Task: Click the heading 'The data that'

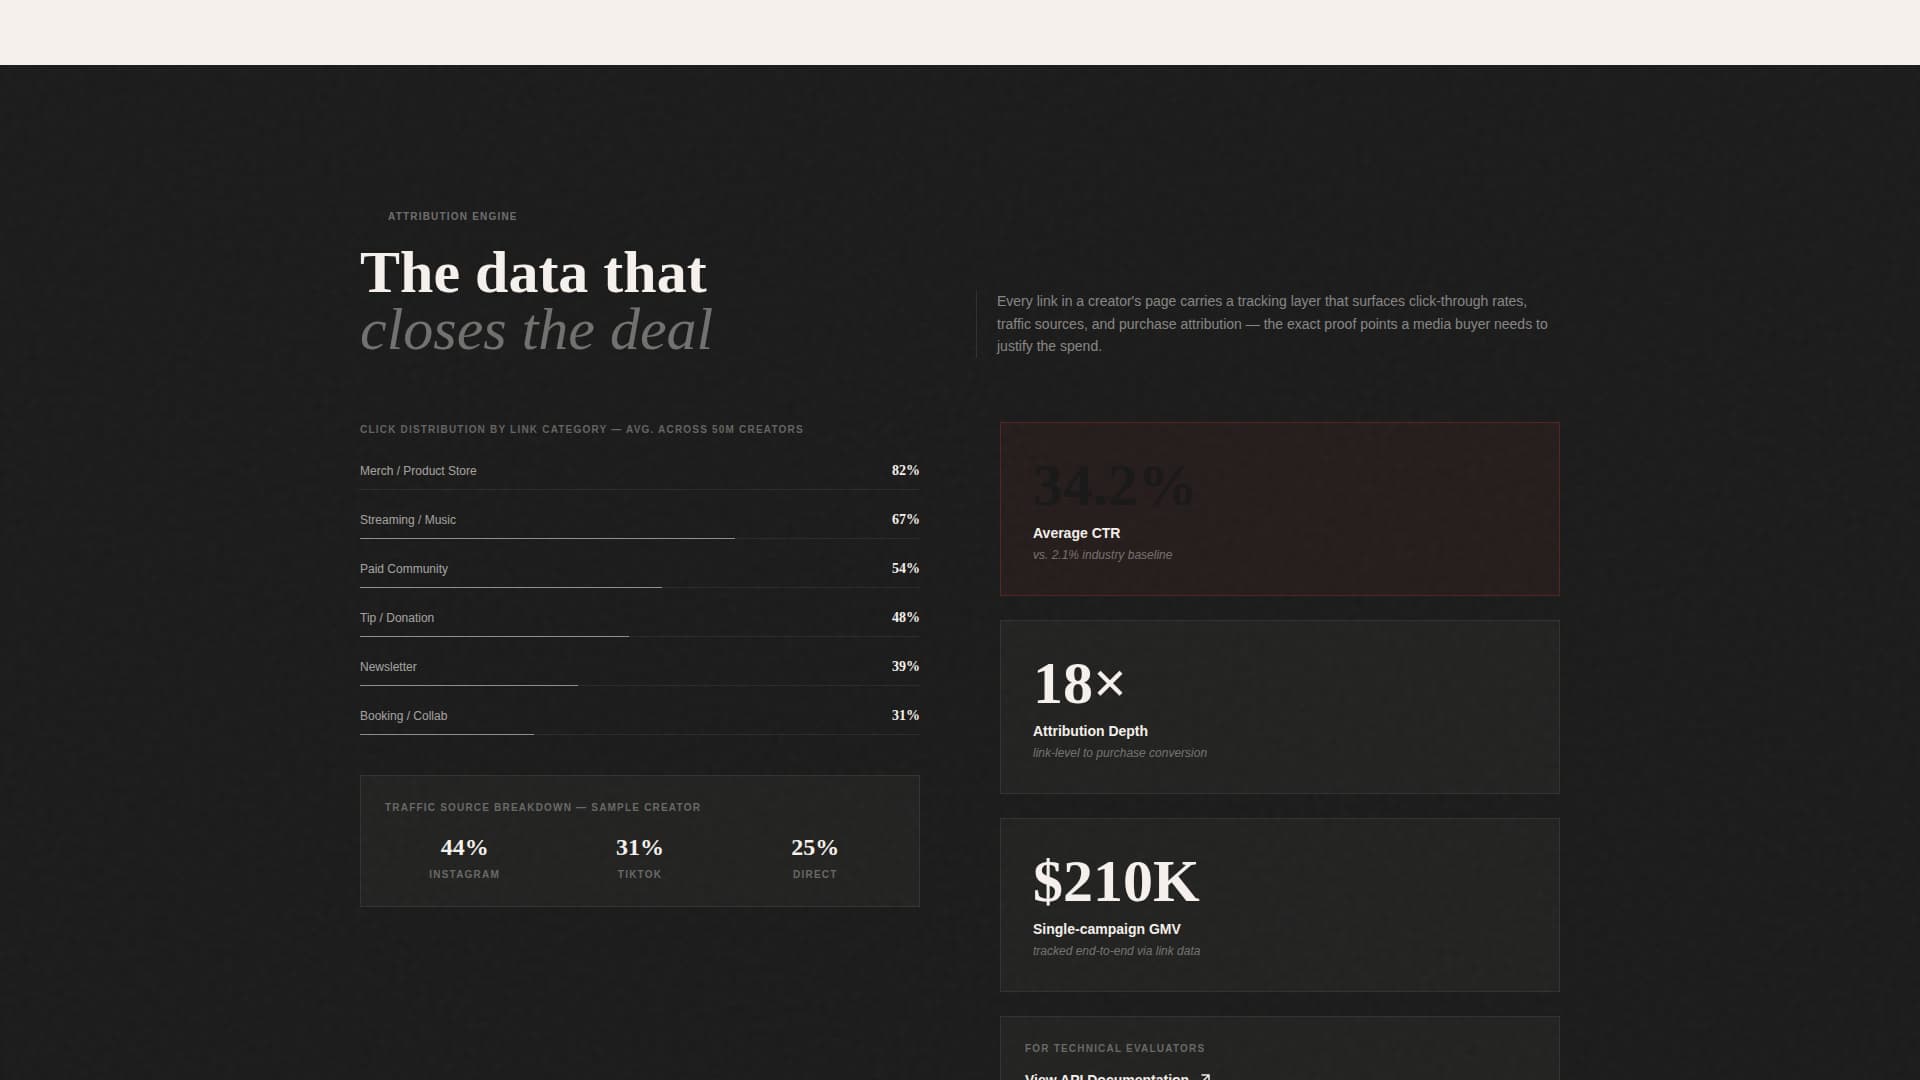Action: click(x=533, y=272)
